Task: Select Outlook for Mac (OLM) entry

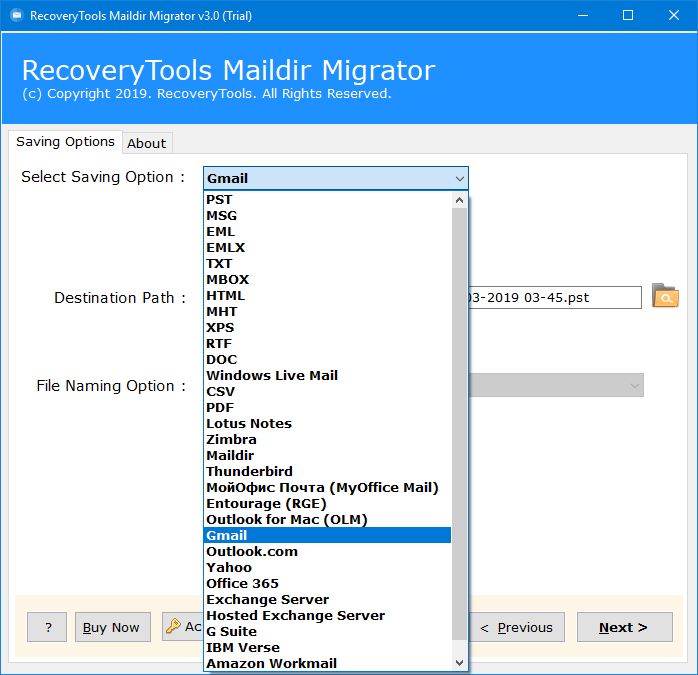Action: [327, 520]
